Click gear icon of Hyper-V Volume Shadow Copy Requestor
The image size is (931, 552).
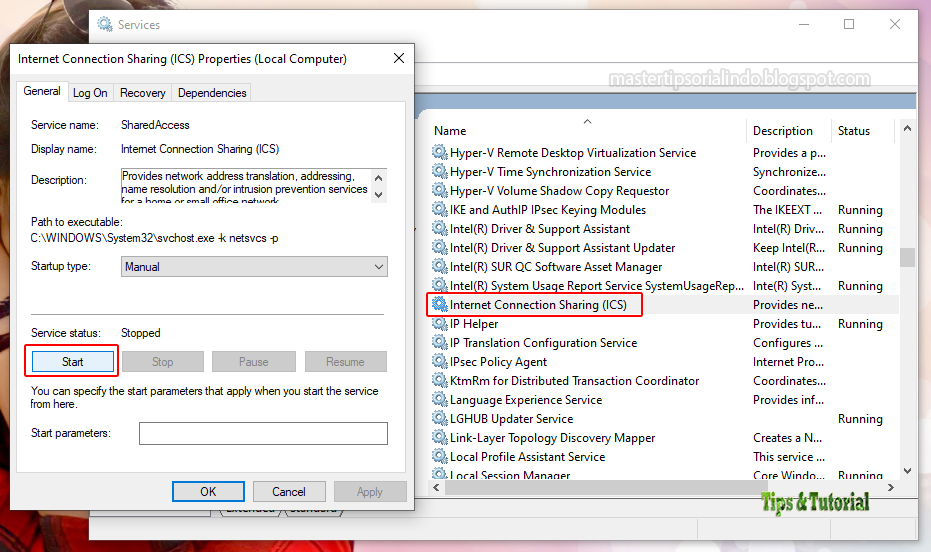pyautogui.click(x=439, y=191)
